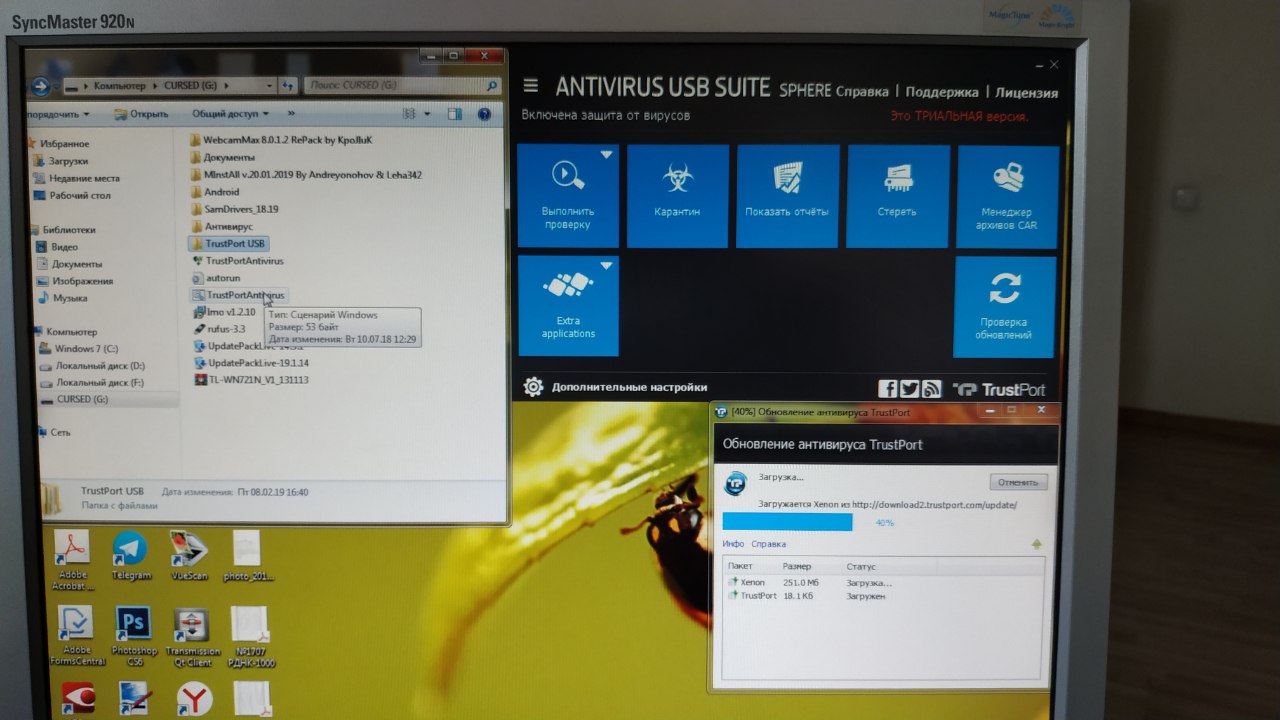The image size is (1280, 720).
Task: Select the 'WebcamMax 8.0.1.2 RePack' folder
Action: (x=279, y=140)
